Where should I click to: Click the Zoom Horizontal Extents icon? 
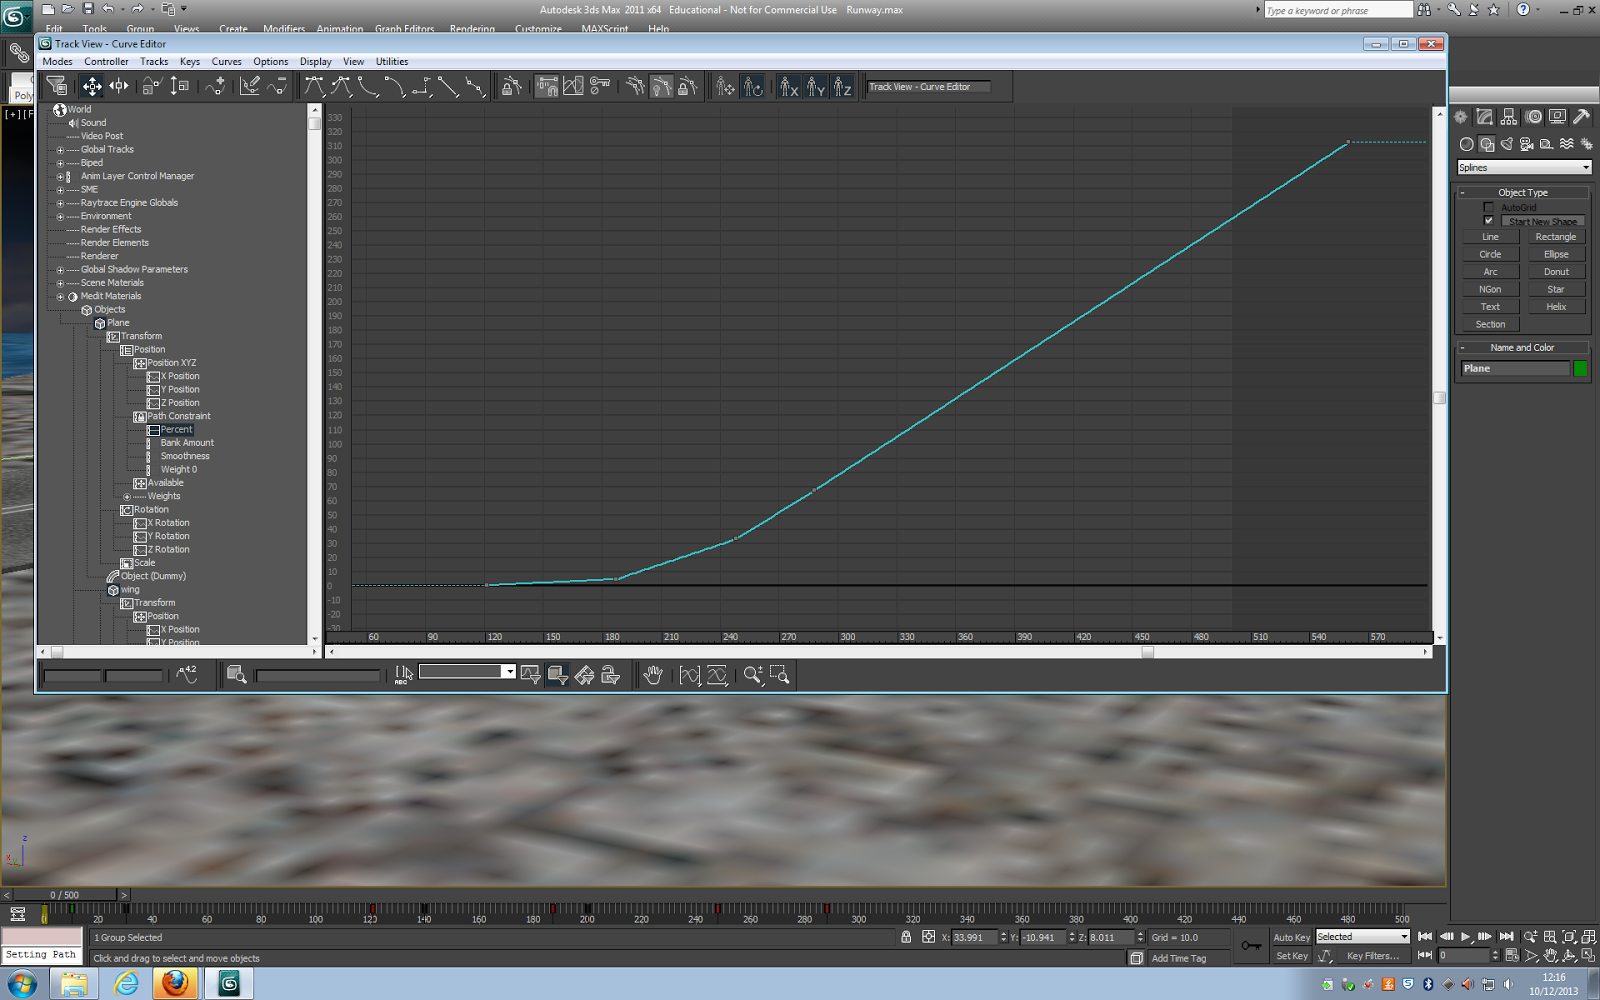click(691, 675)
